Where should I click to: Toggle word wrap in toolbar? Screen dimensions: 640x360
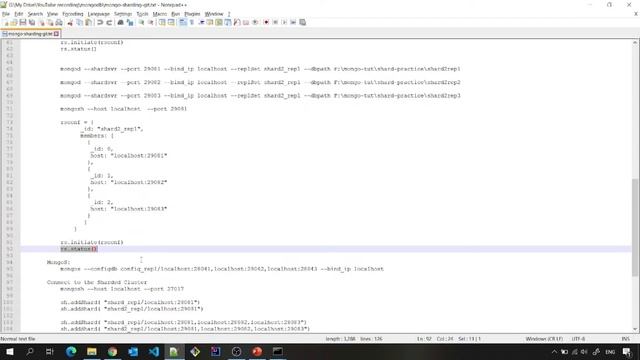182,22
